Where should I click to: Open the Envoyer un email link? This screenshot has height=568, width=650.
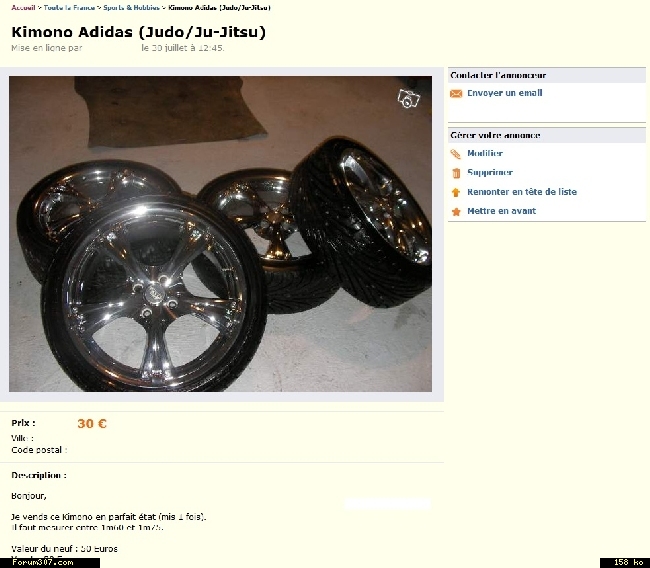[504, 93]
